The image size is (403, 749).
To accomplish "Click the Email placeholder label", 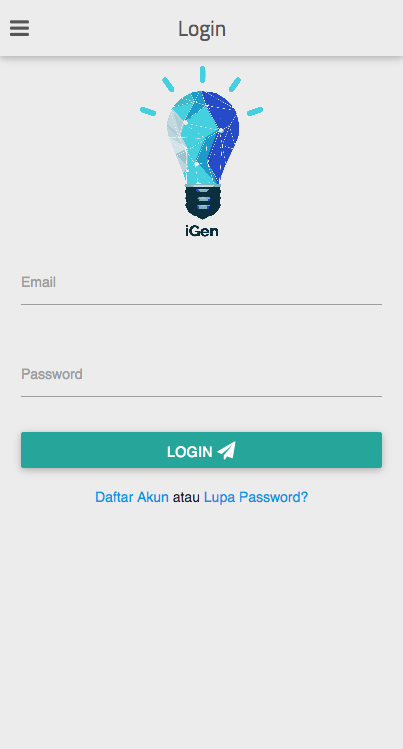I will pyautogui.click(x=39, y=282).
